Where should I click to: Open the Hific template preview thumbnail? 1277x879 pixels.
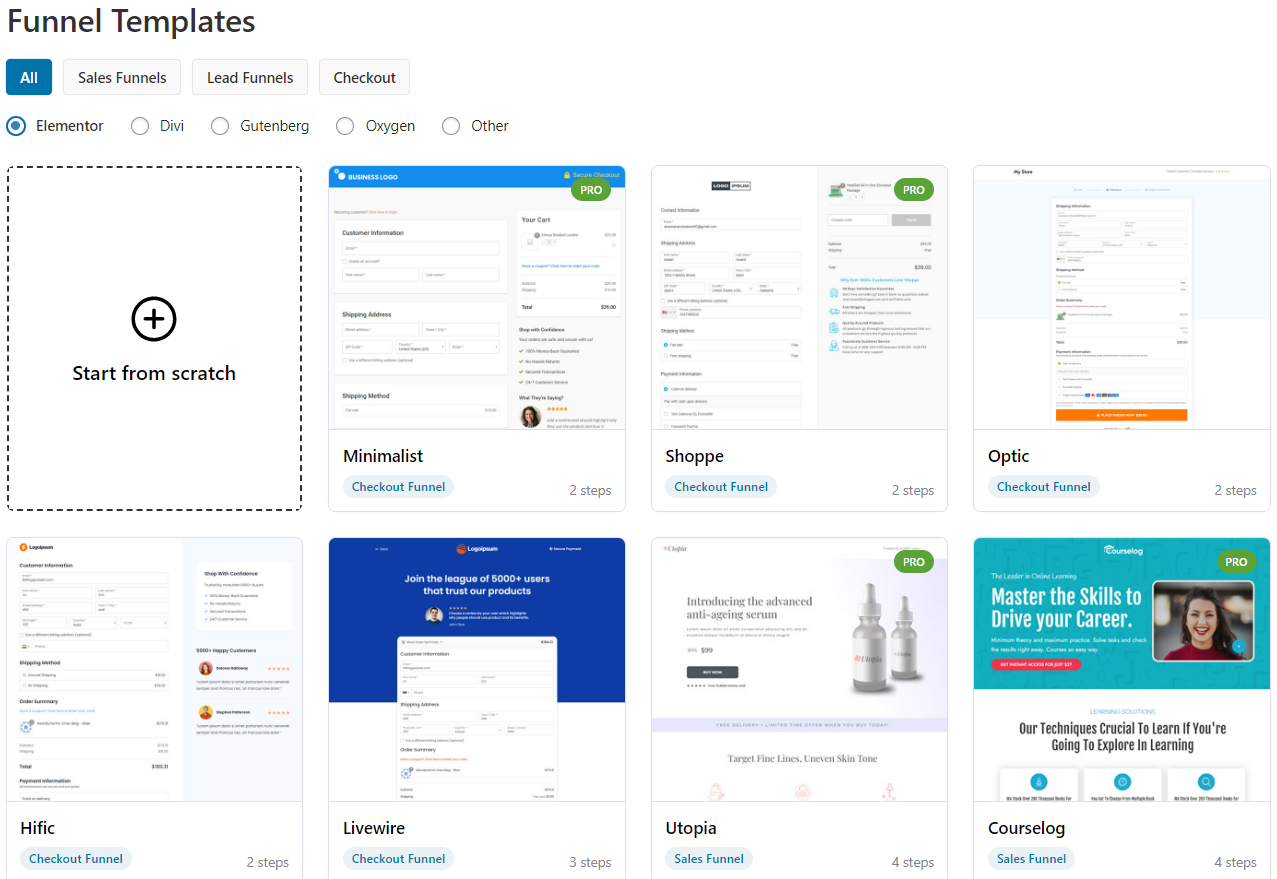(154, 669)
